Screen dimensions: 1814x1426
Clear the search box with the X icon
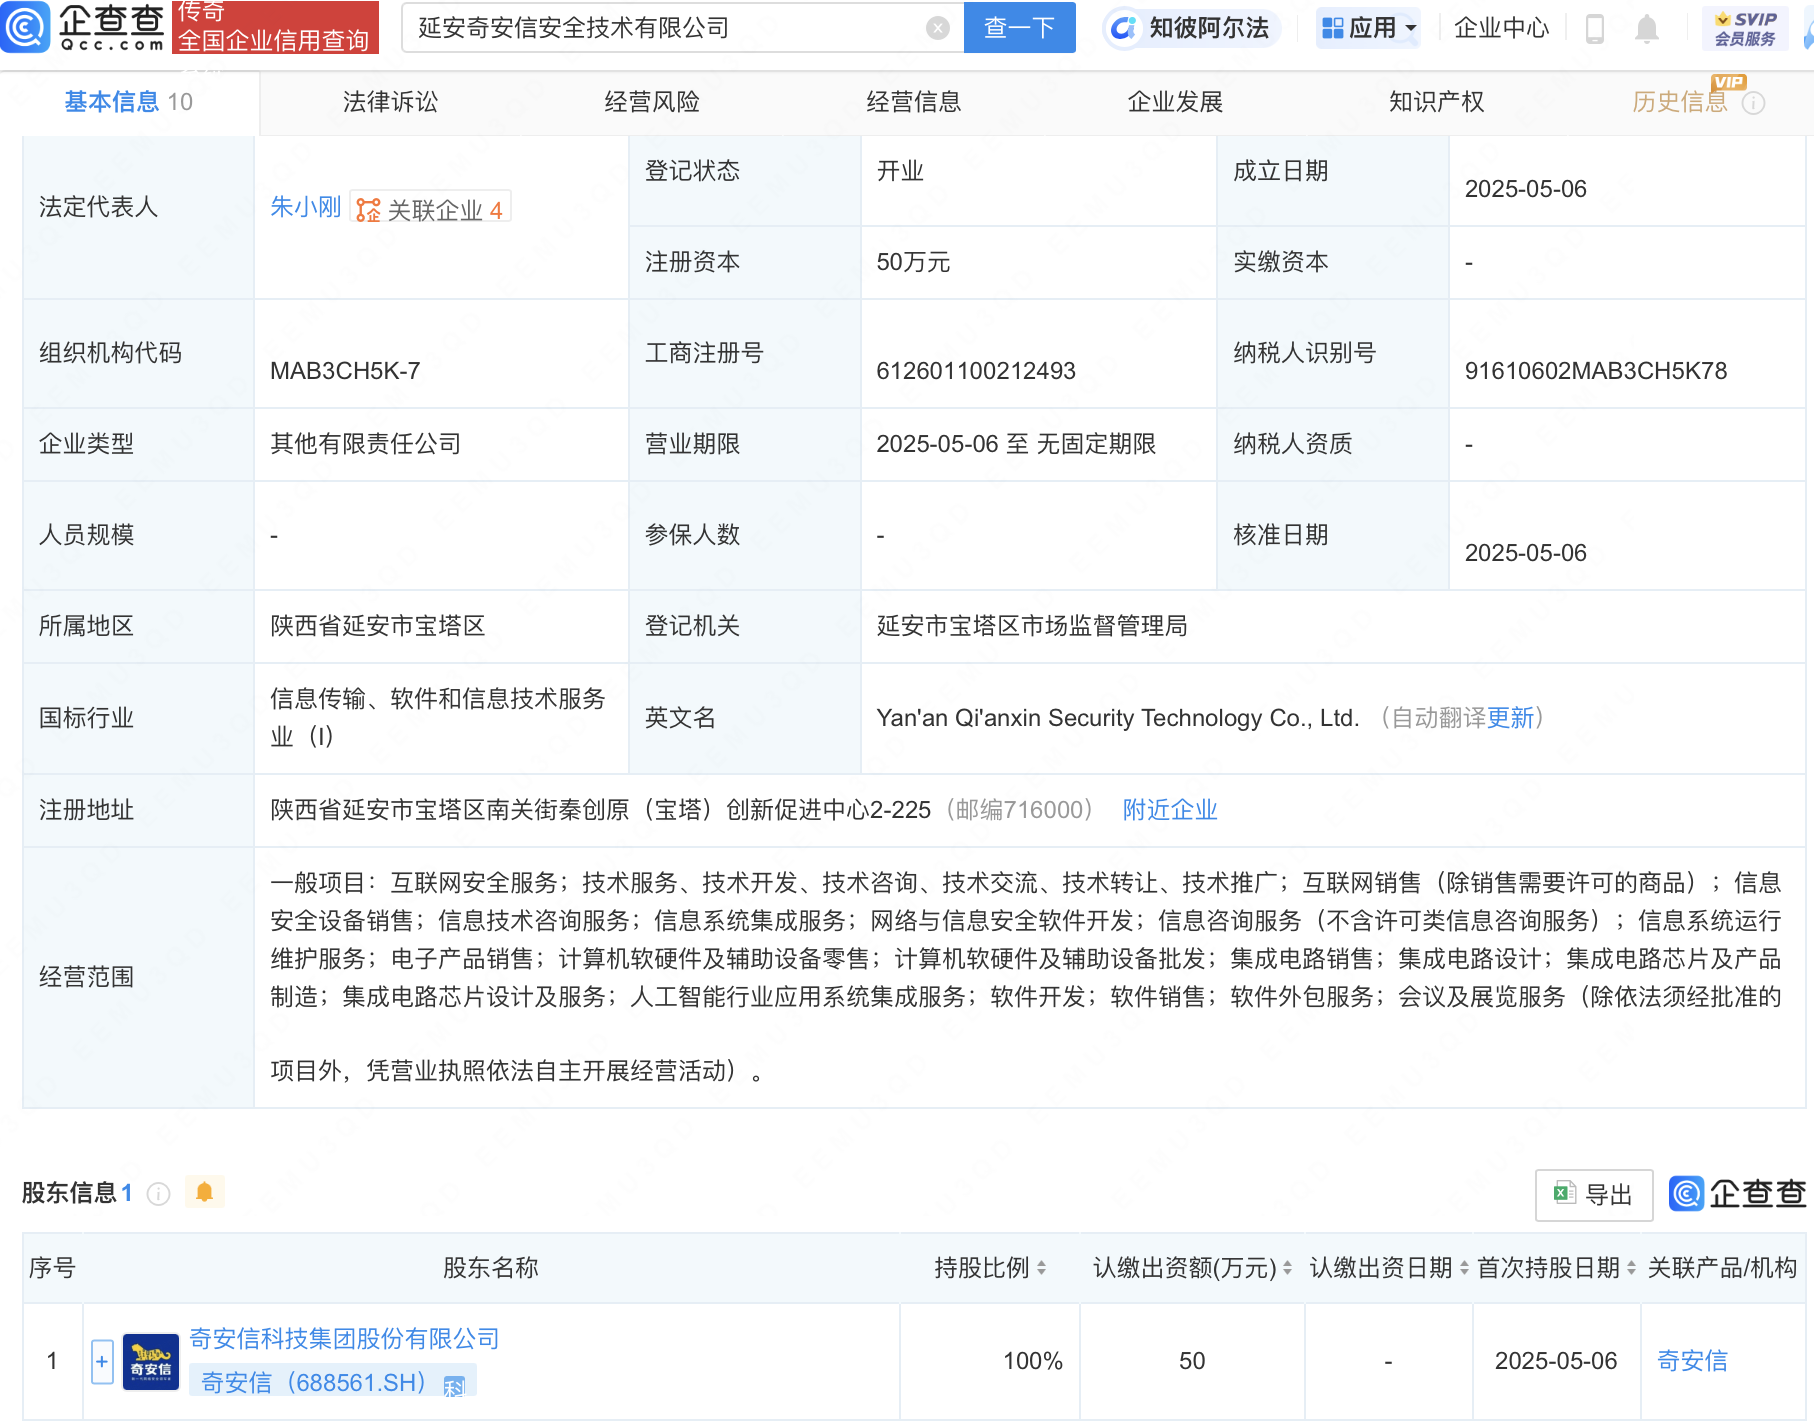[x=938, y=28]
